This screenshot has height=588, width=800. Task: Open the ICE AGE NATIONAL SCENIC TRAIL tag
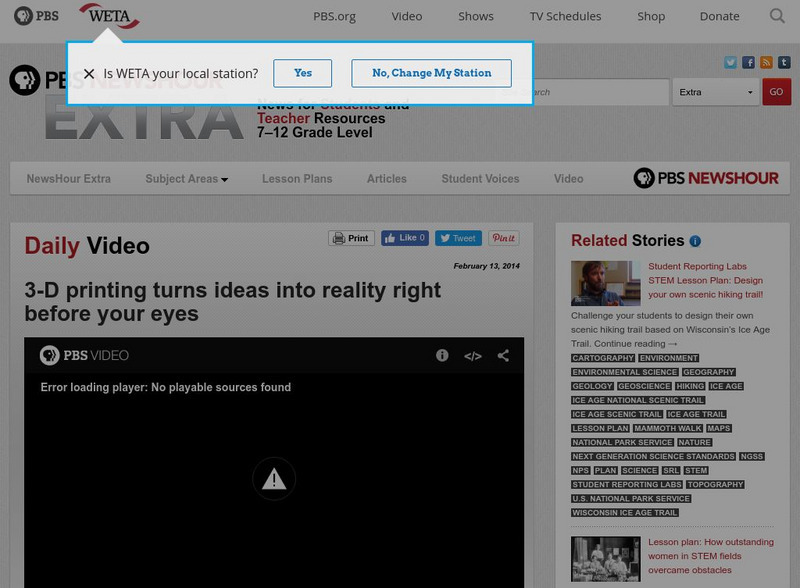[638, 400]
